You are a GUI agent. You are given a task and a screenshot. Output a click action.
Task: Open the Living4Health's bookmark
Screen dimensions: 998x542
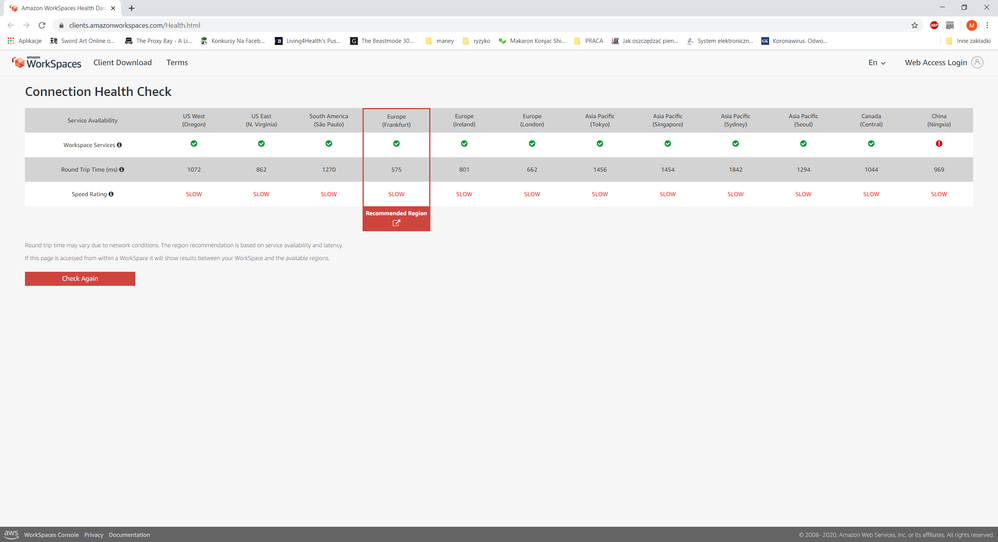tap(307, 41)
